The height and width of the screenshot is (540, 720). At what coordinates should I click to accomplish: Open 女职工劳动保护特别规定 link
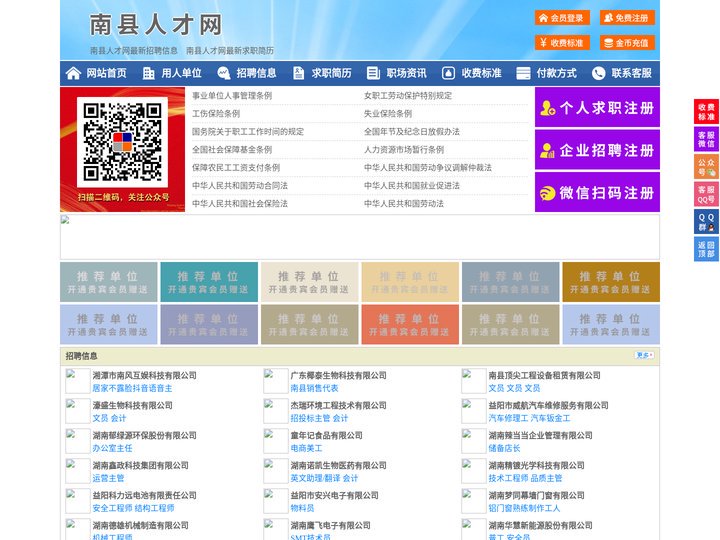(x=408, y=96)
